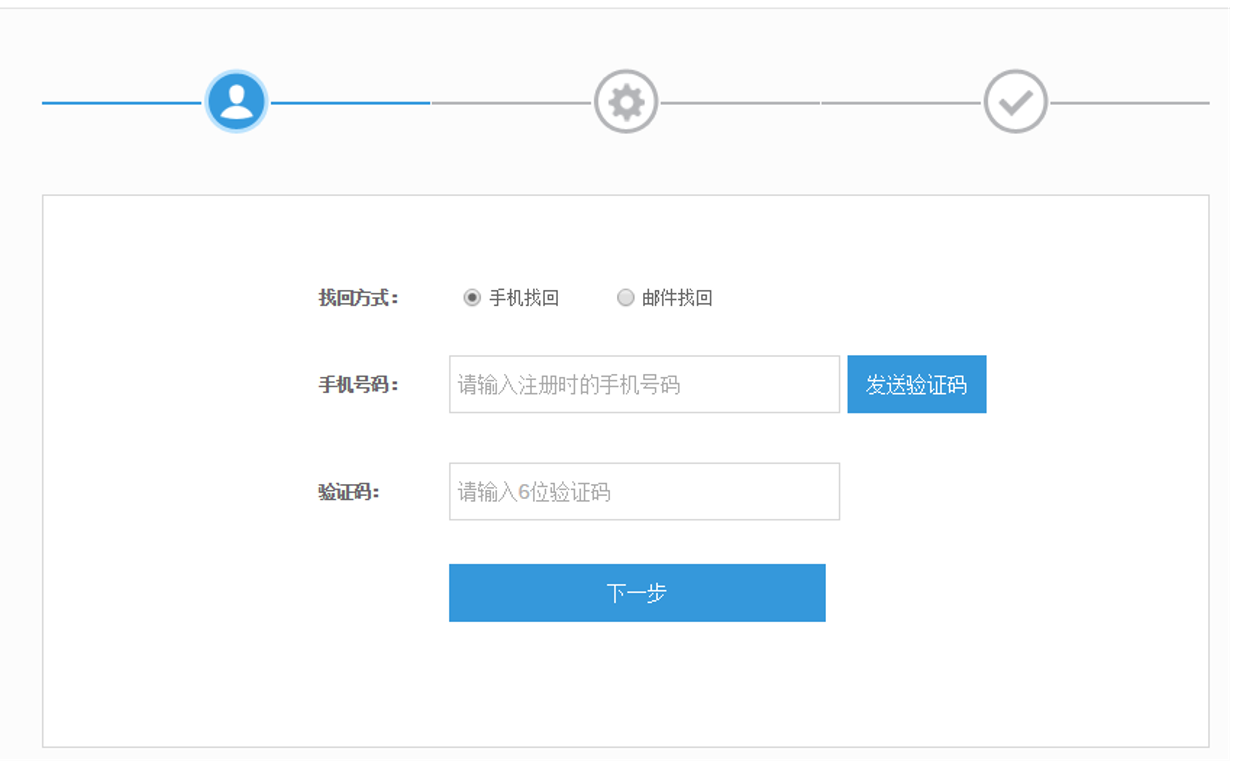Image resolution: width=1246 pixels, height=775 pixels.
Task: Select the person silhouette inside the blue circle
Action: coord(236,101)
